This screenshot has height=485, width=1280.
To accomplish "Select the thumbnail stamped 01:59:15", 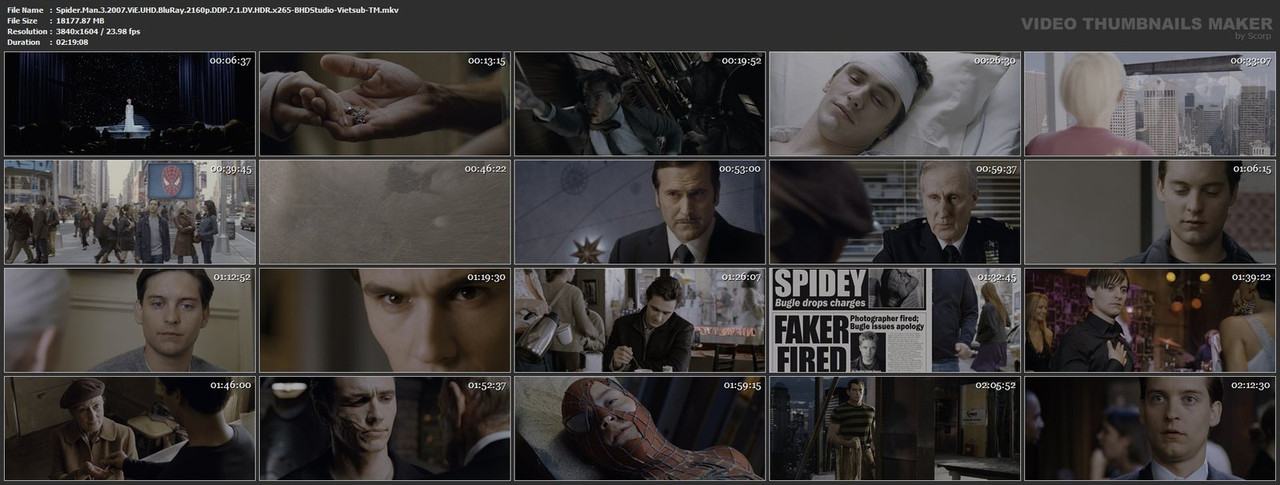I will click(640, 428).
